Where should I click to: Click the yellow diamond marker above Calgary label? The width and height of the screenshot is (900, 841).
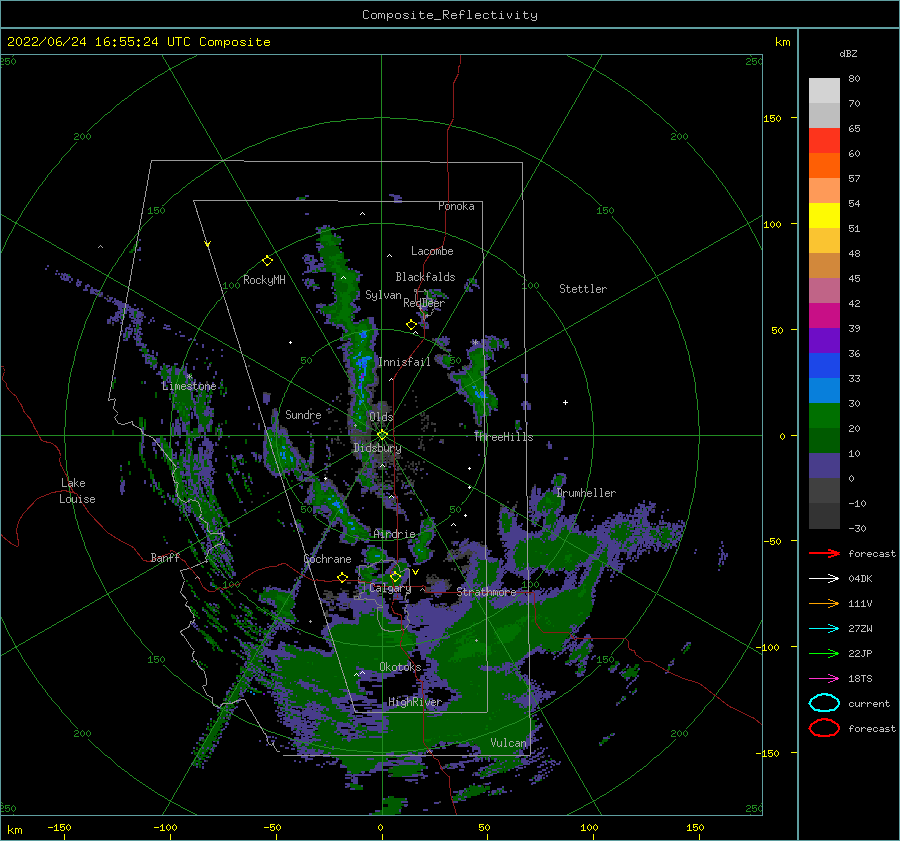coord(395,576)
